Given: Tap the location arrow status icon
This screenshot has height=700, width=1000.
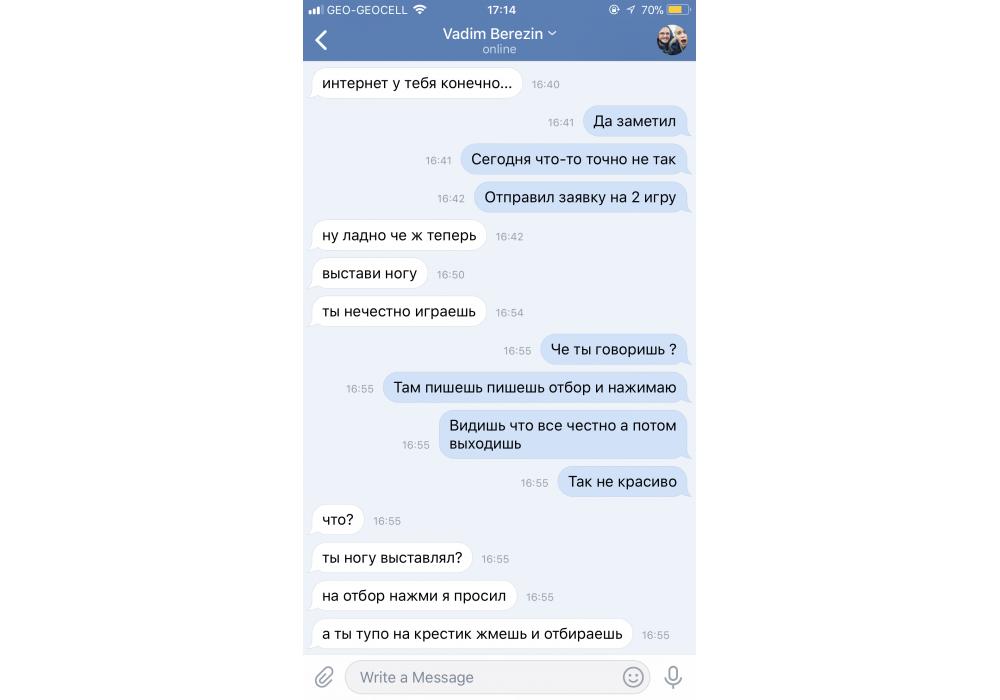Looking at the screenshot, I should pyautogui.click(x=630, y=10).
